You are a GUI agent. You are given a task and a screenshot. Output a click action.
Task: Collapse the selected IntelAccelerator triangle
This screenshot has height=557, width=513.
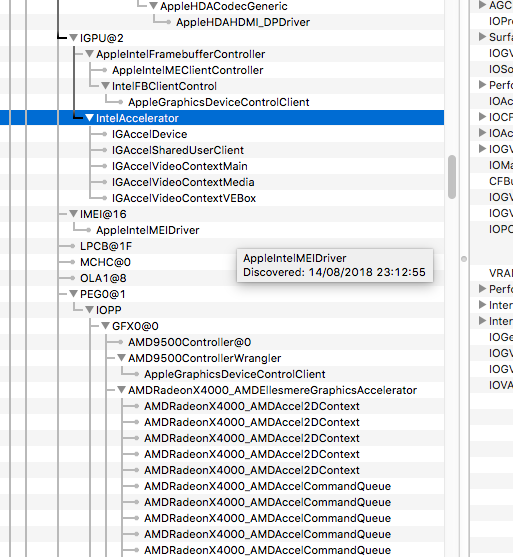tap(90, 118)
